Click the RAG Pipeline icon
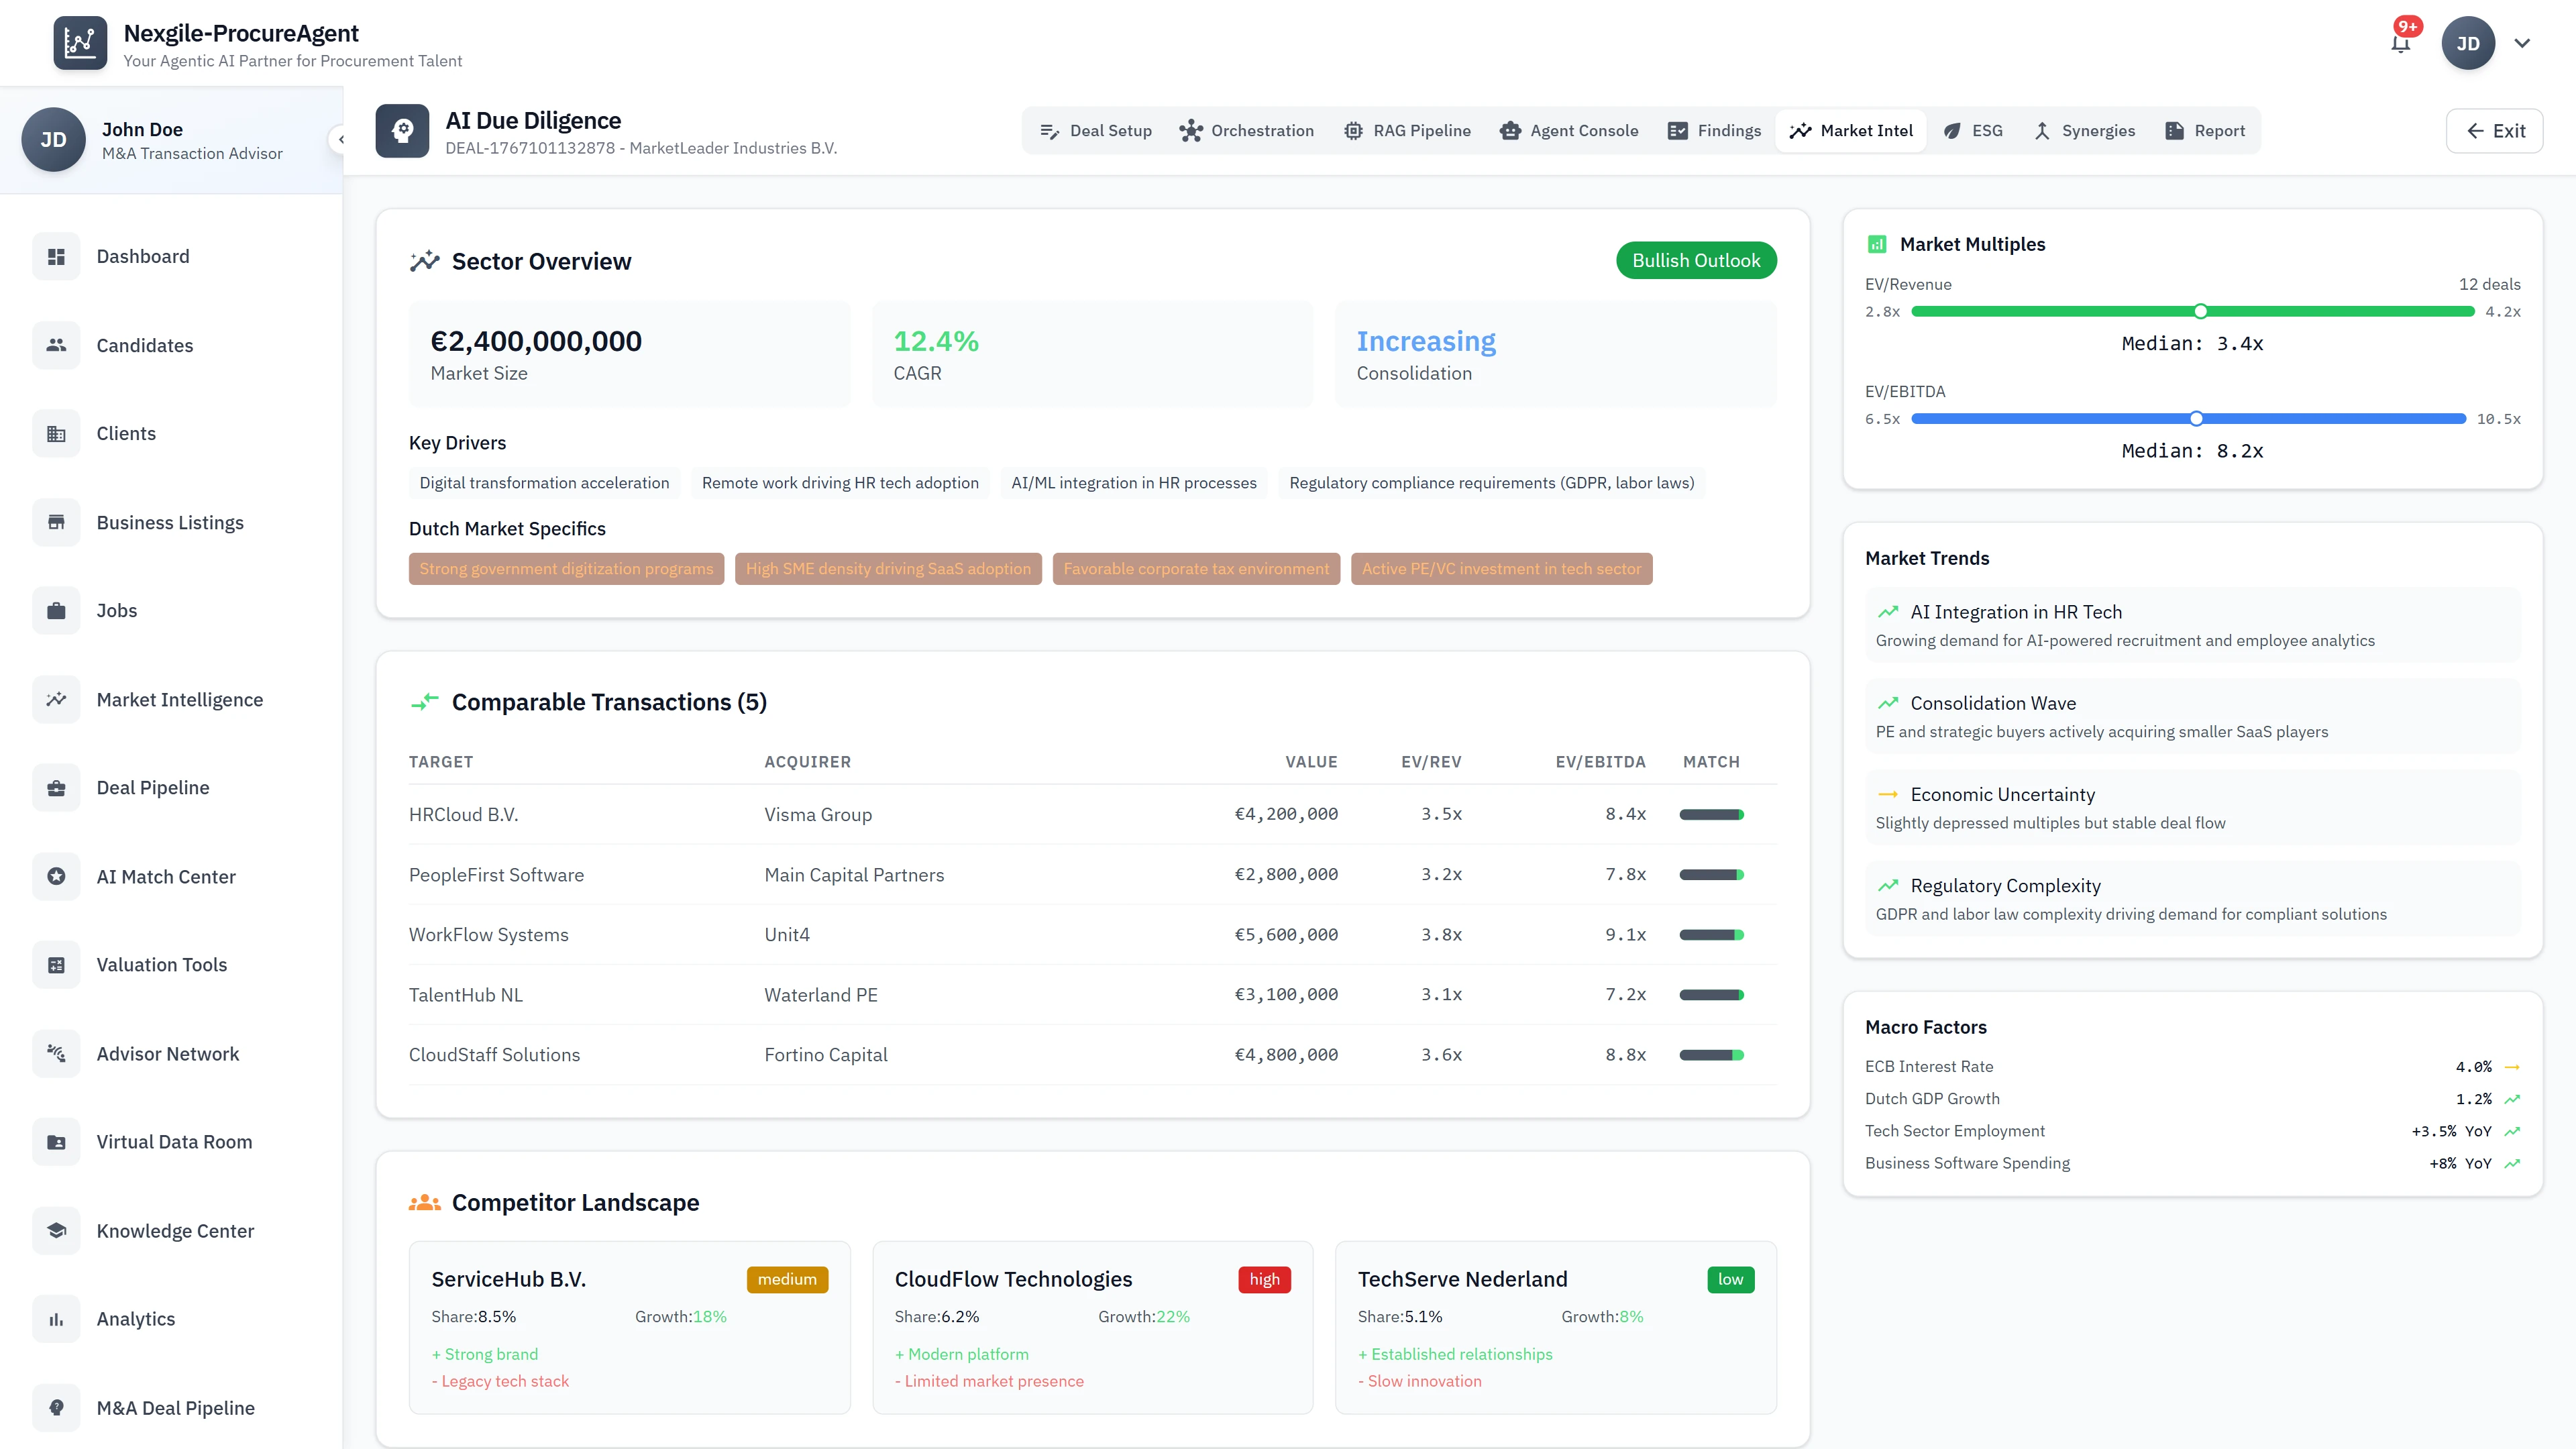 click(1354, 130)
